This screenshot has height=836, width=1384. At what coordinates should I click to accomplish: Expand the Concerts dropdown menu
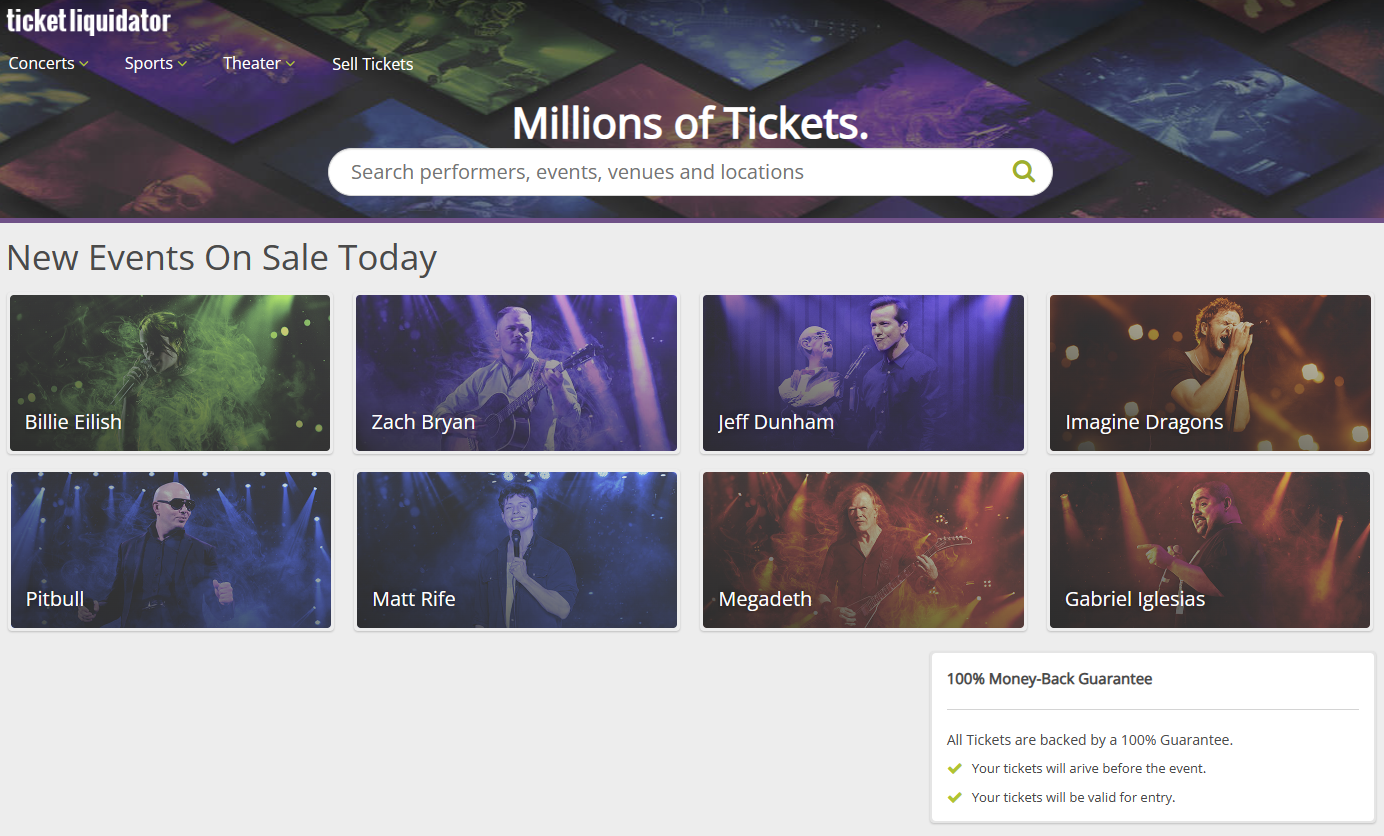[48, 64]
